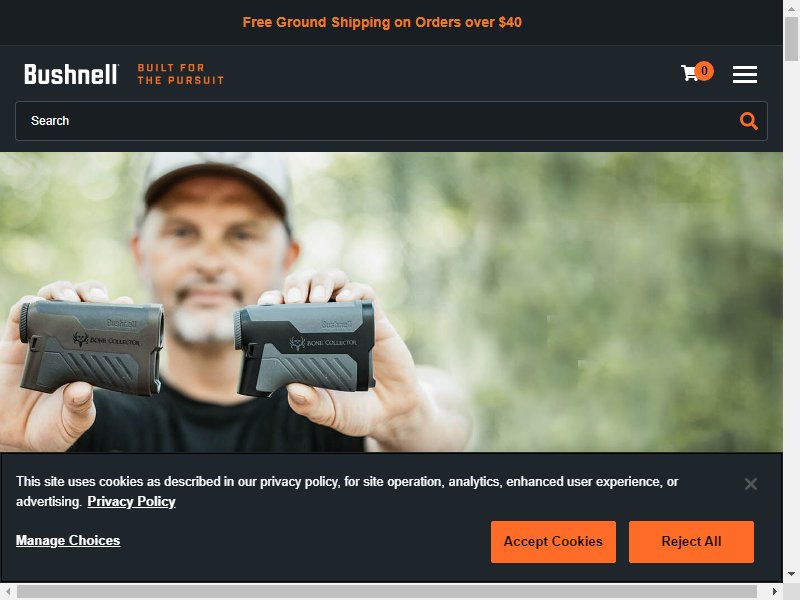The height and width of the screenshot is (600, 800).
Task: Open Manage Choices link
Action: tap(68, 540)
